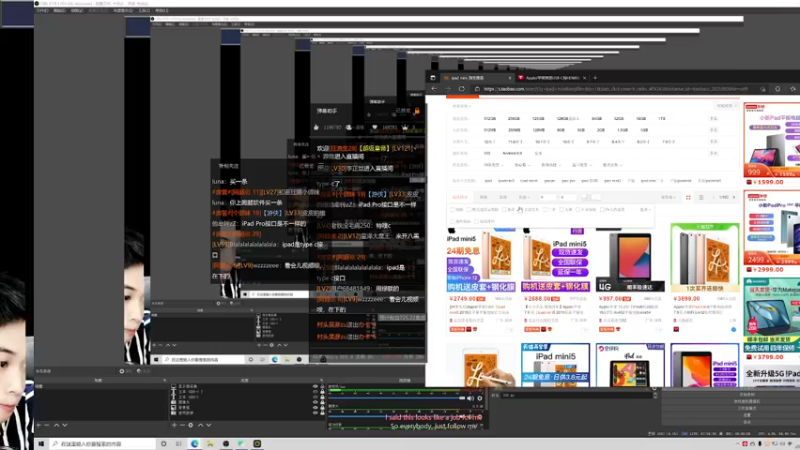This screenshot has height=450, width=800.
Task: View site information via address bar lock
Action: point(477,89)
